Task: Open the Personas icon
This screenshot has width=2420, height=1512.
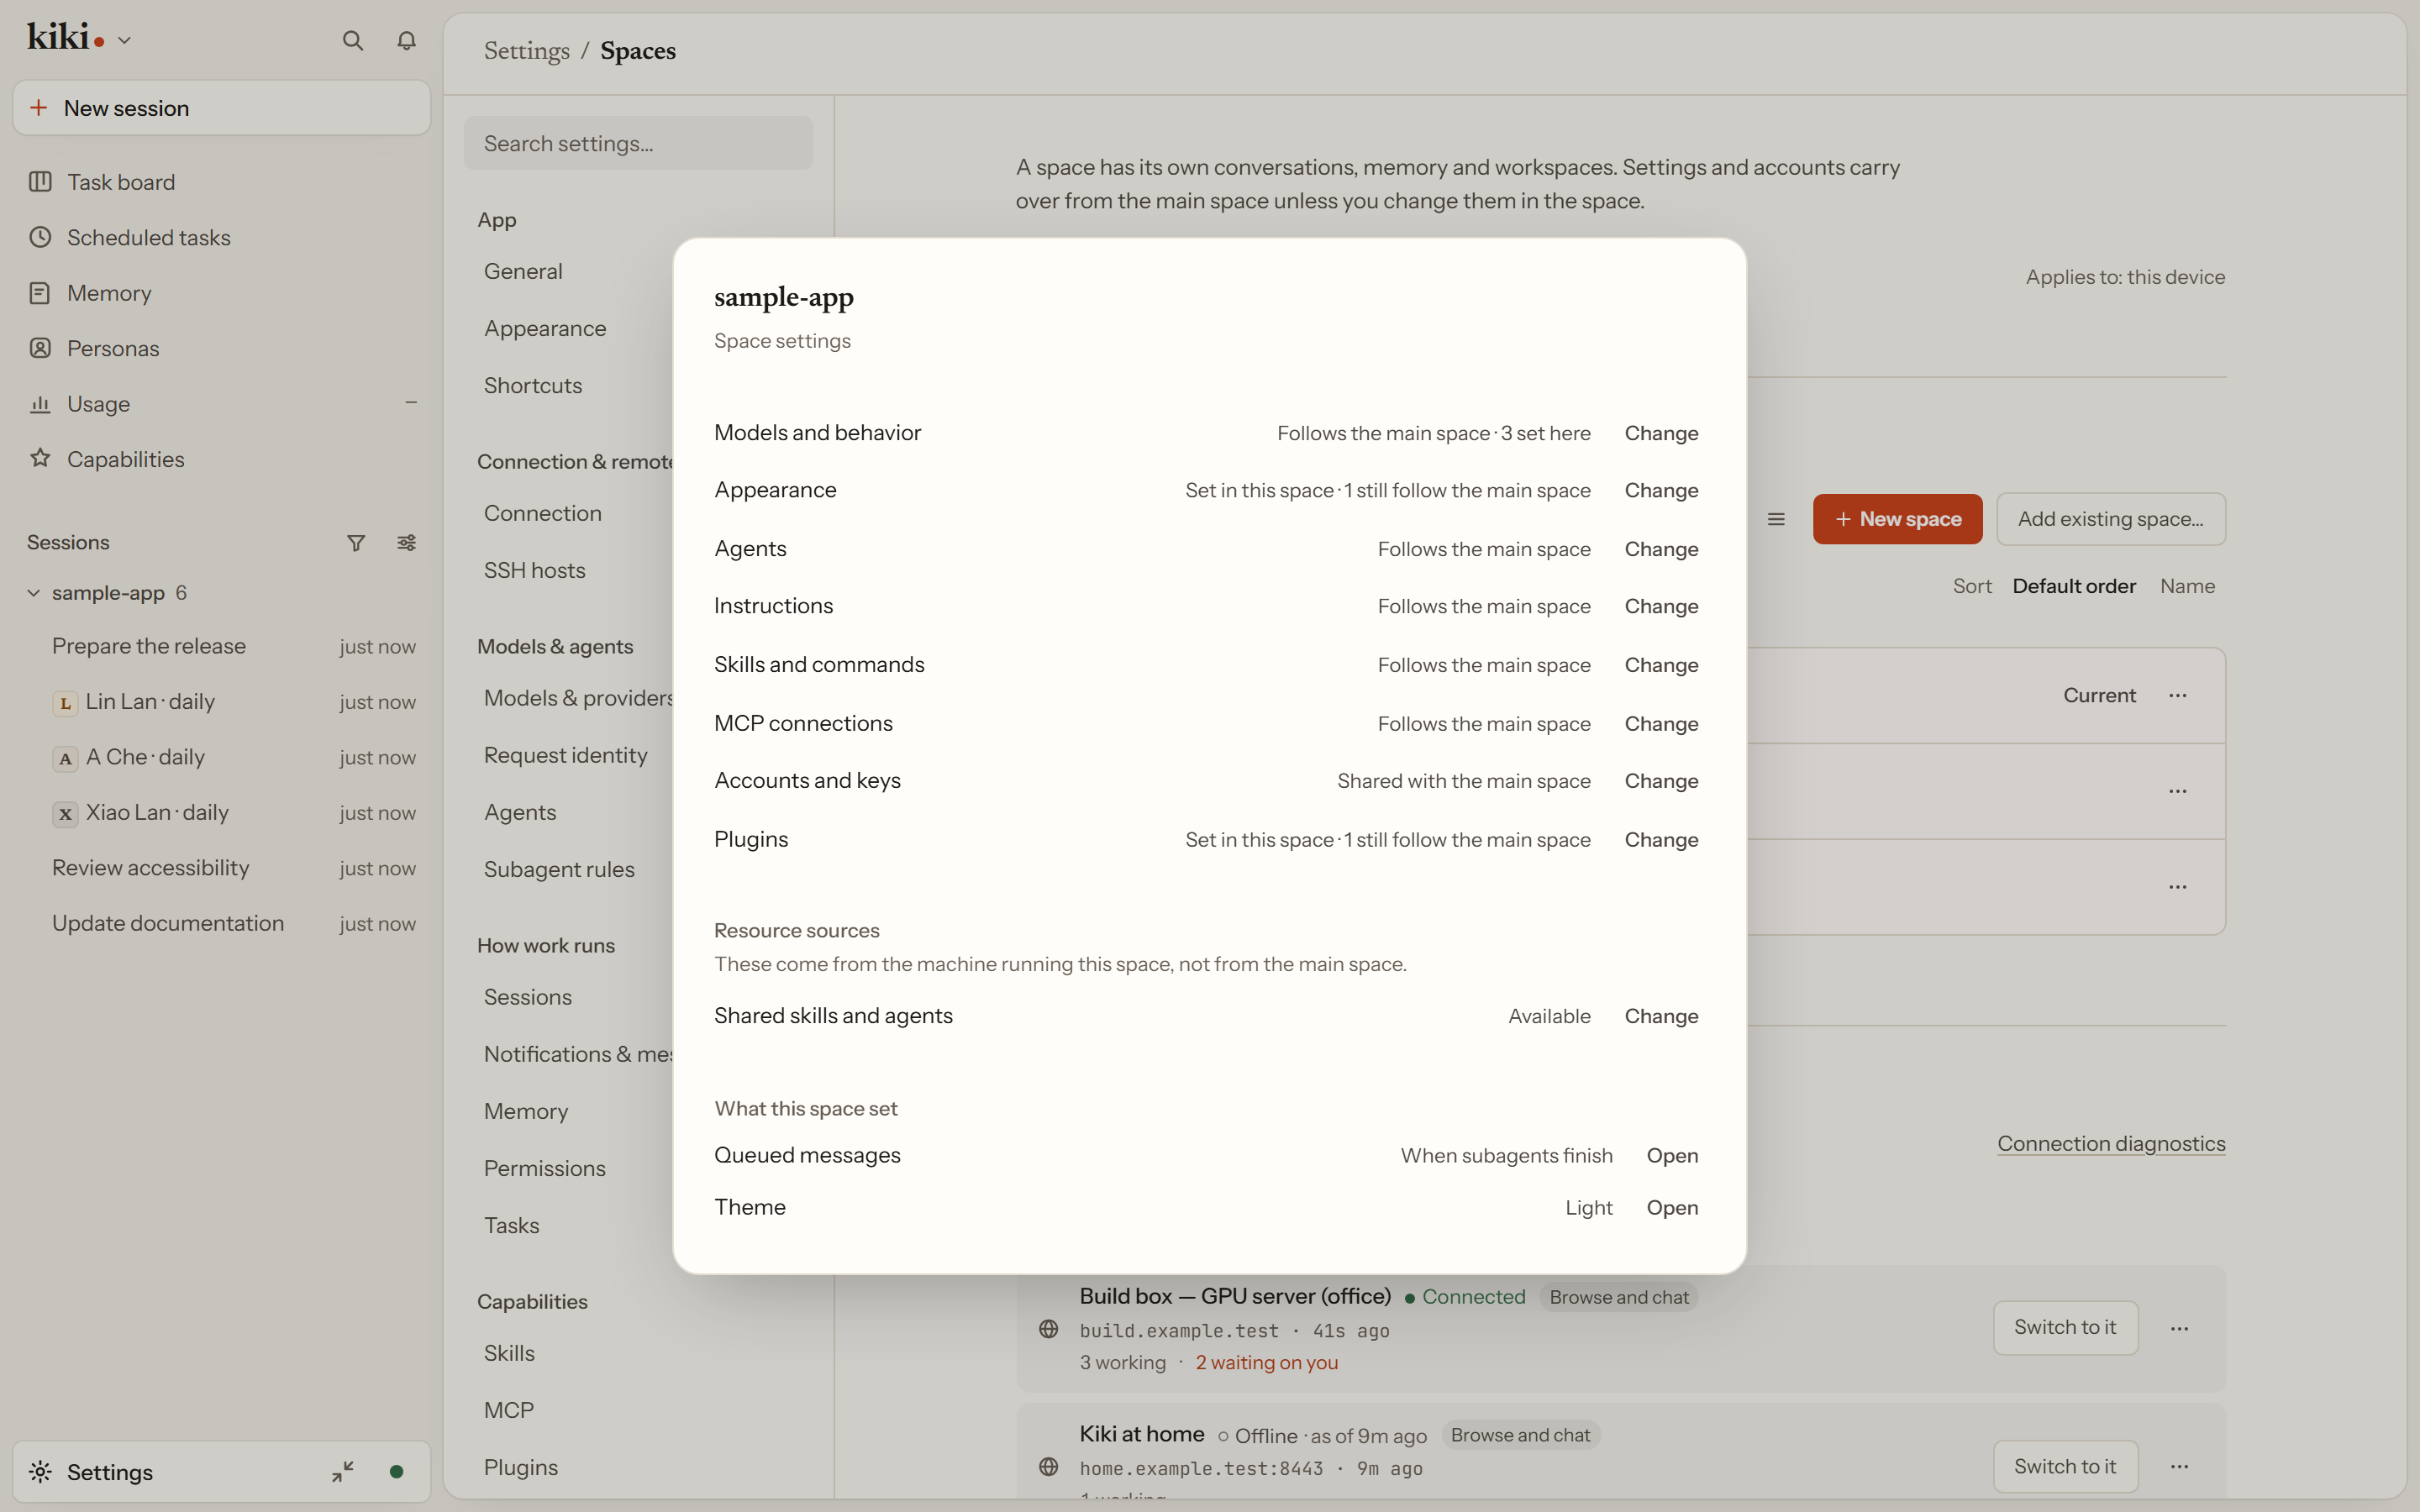Action: pos(40,348)
